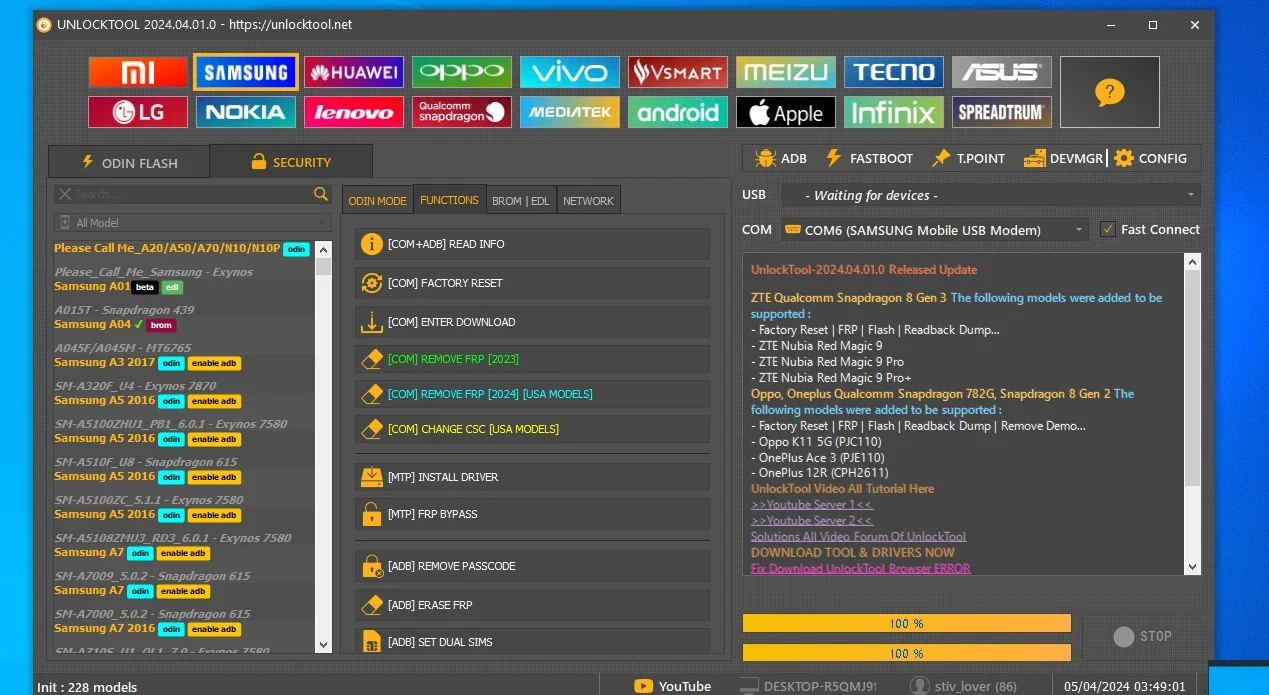Select Samsung A3 2017 model entry

tap(104, 363)
